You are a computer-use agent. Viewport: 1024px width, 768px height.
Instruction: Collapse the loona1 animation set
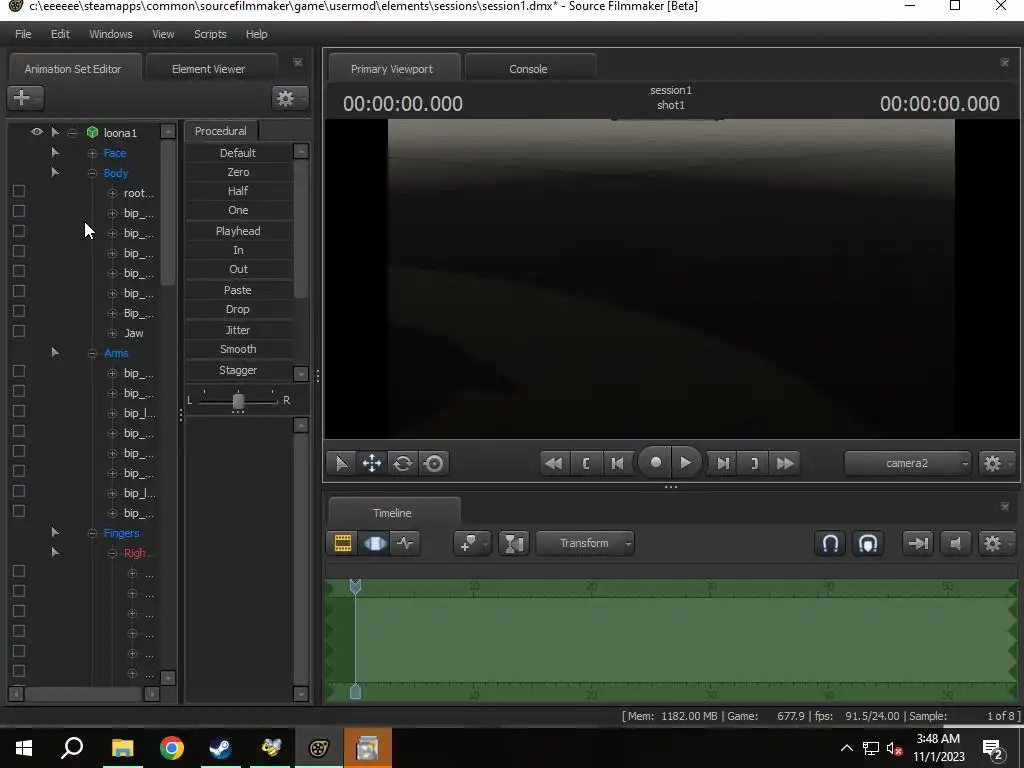tap(72, 133)
